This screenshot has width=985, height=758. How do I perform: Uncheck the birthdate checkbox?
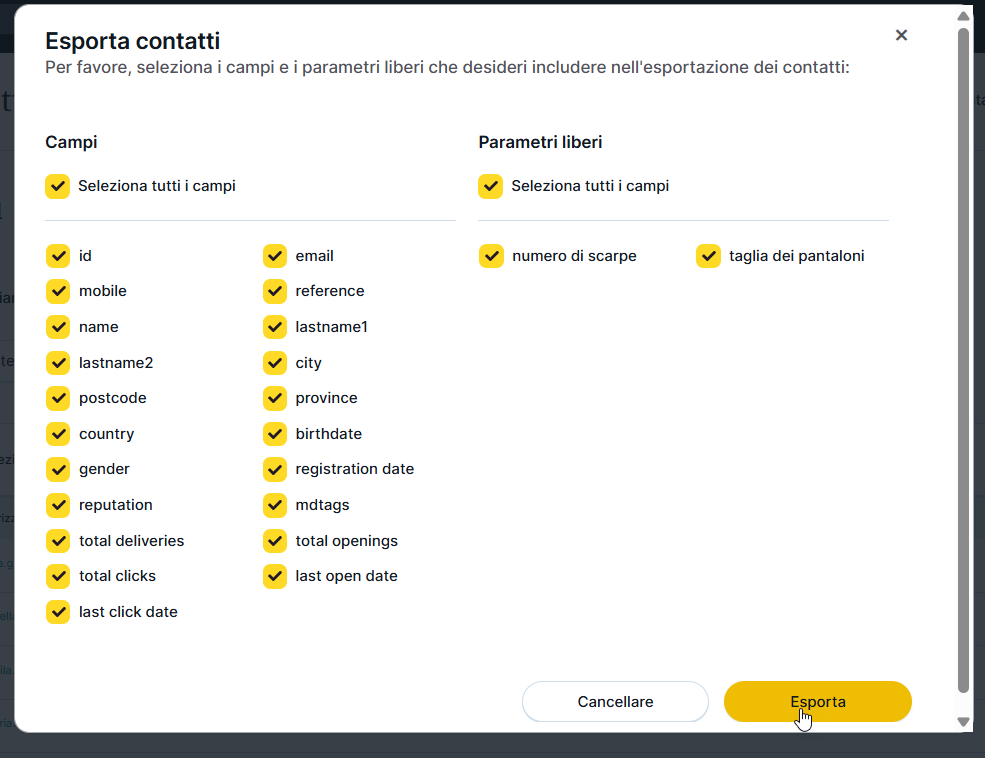pyautogui.click(x=275, y=434)
